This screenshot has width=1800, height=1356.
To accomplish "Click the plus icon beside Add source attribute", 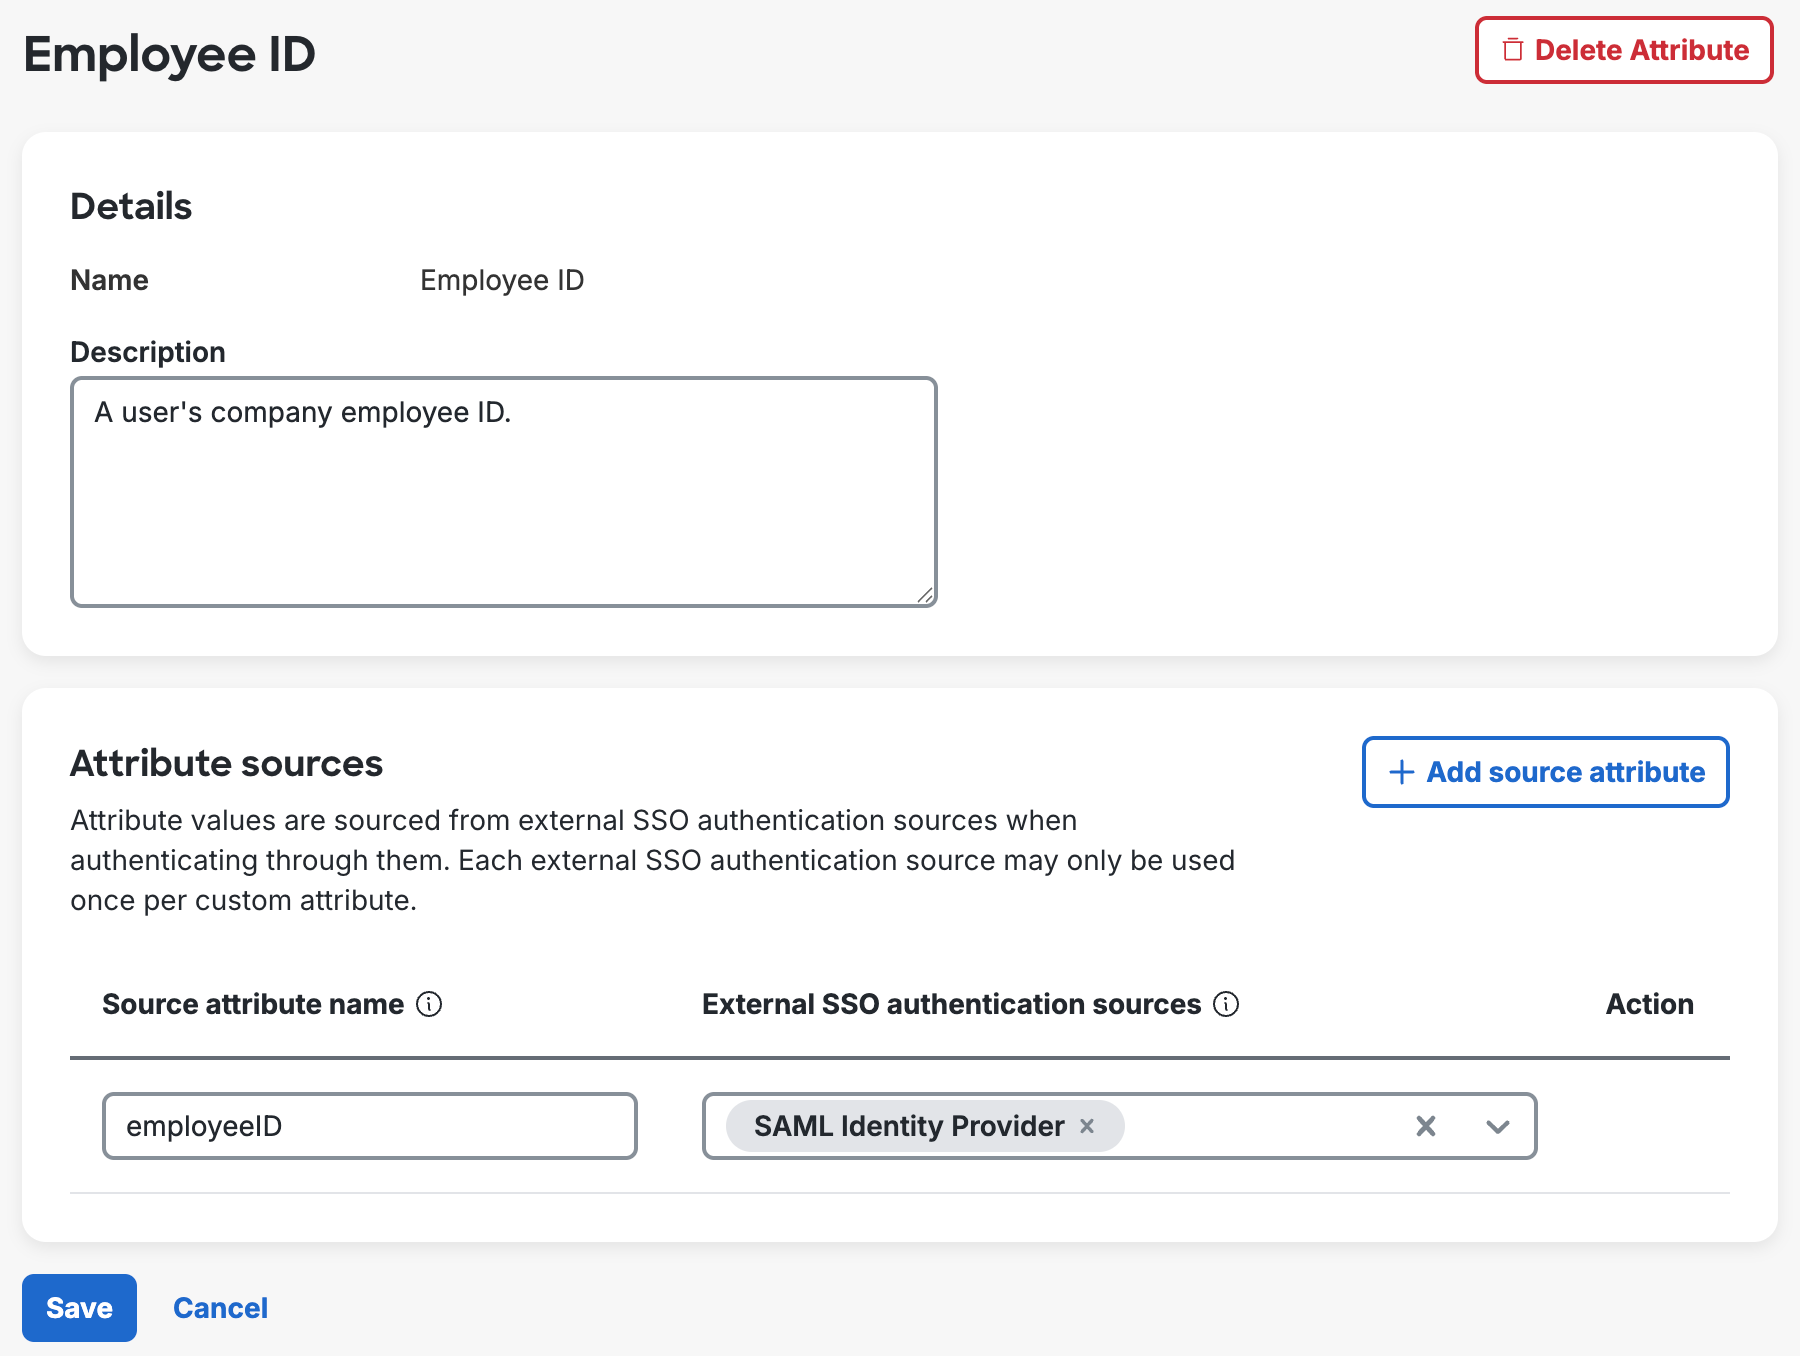I will tap(1400, 772).
